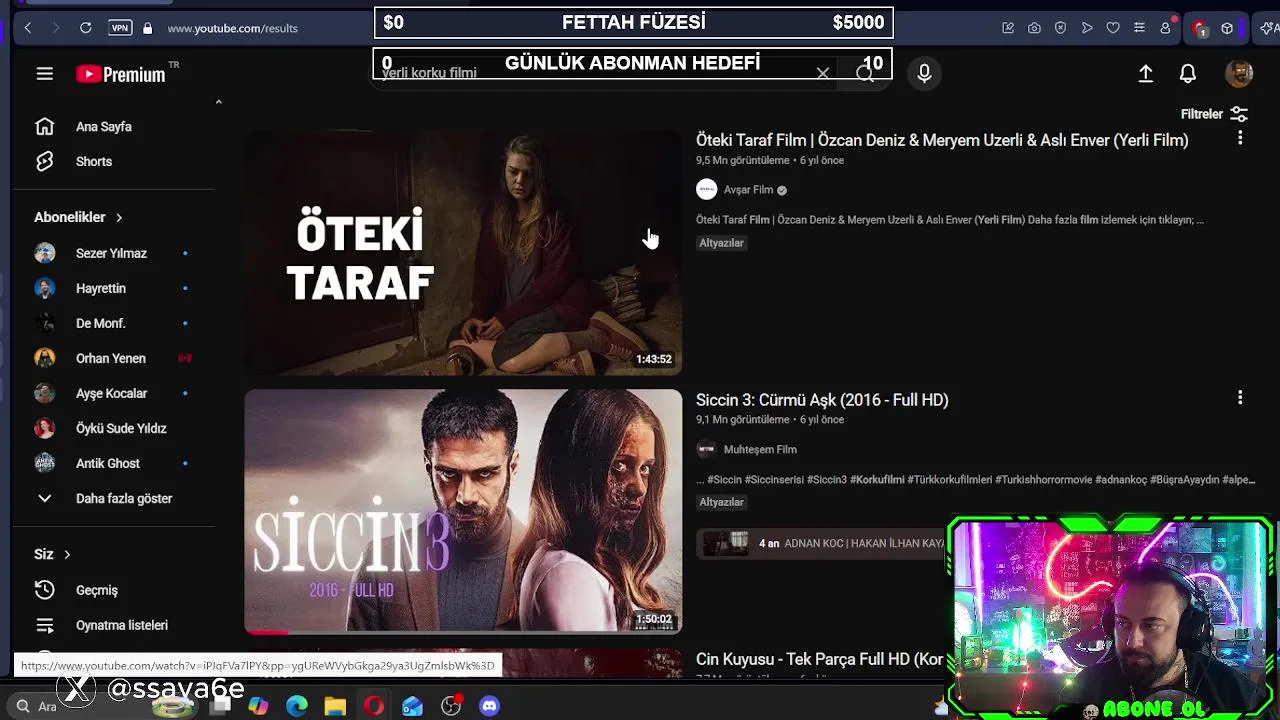Viewport: 1280px width, 720px height.
Task: Bookmark page with the heart icon
Action: (1113, 28)
